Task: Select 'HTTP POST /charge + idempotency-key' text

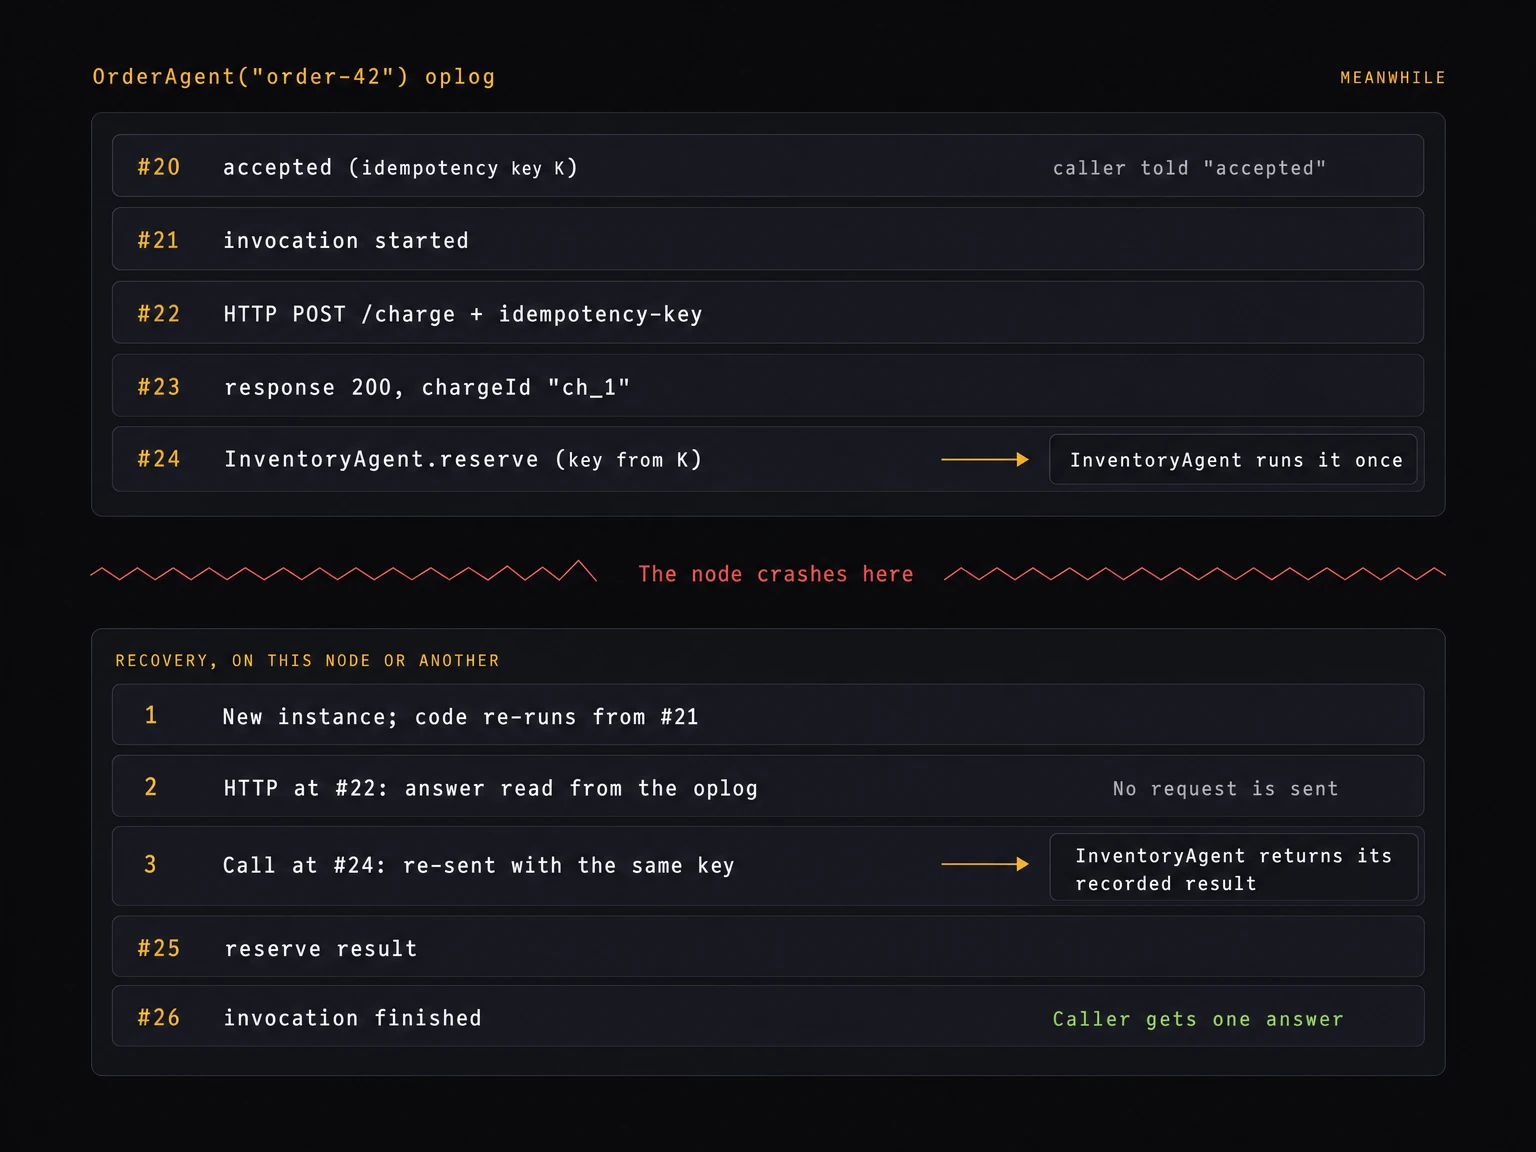Action: click(x=463, y=314)
